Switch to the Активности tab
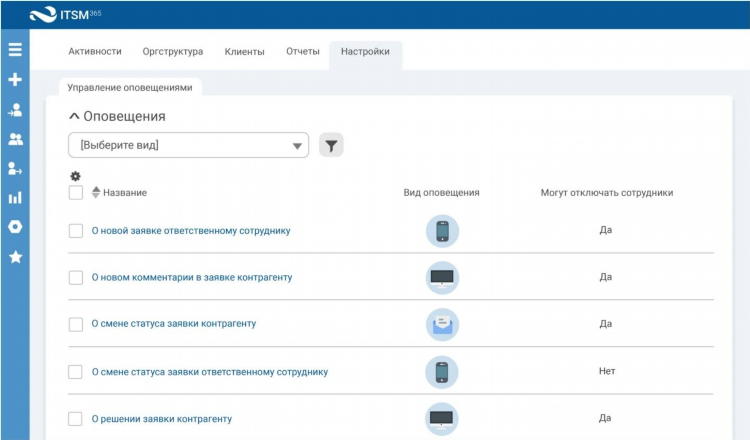The image size is (750, 440). [95, 52]
